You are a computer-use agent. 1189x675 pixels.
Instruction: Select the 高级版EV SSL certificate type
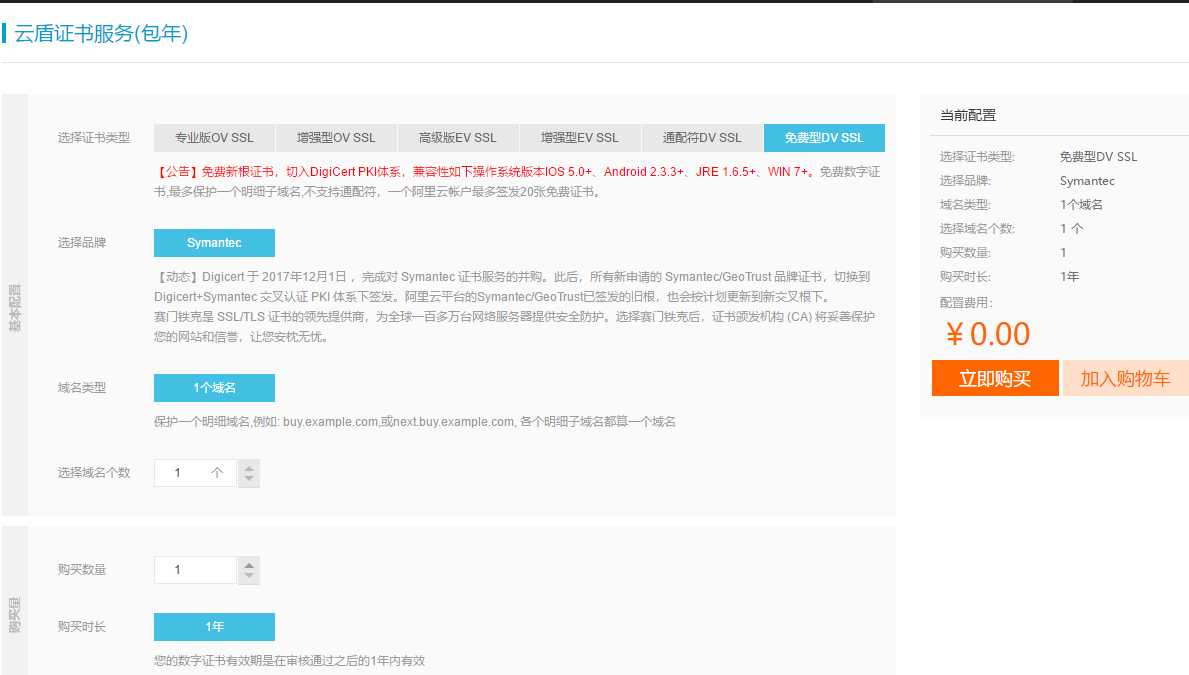[458, 137]
